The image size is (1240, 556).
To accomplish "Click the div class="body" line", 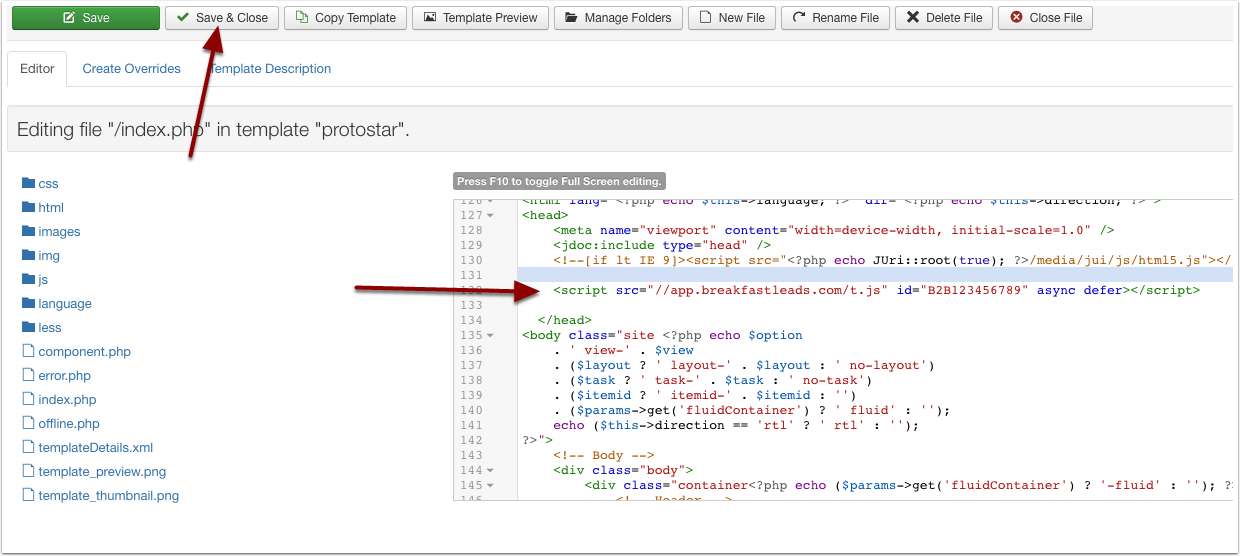I will pyautogui.click(x=623, y=470).
